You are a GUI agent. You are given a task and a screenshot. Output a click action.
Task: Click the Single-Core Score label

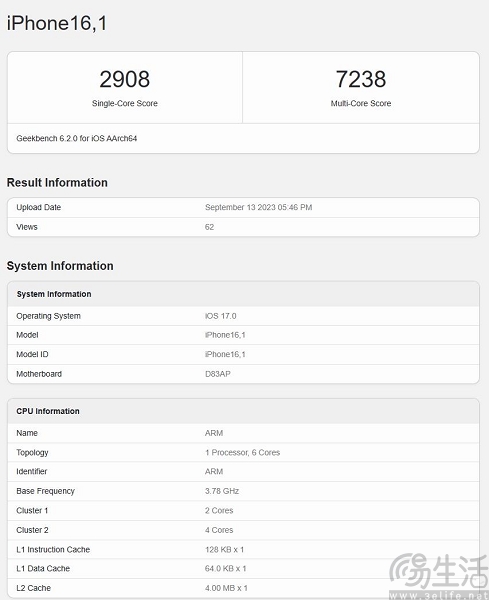(x=125, y=103)
